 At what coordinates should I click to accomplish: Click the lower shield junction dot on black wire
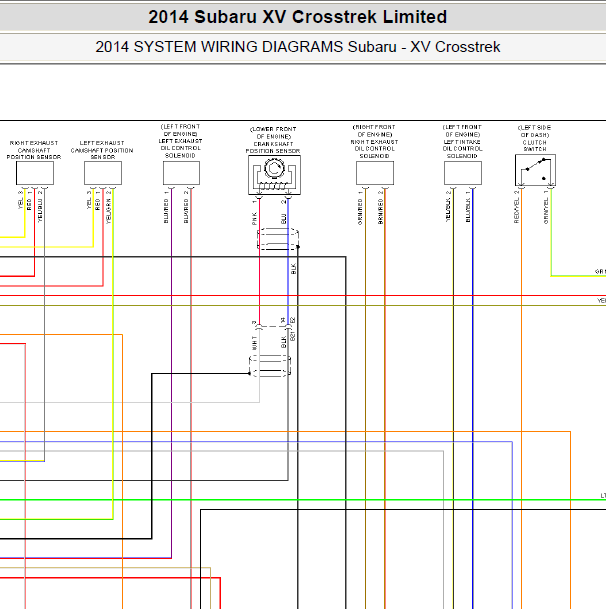point(249,374)
